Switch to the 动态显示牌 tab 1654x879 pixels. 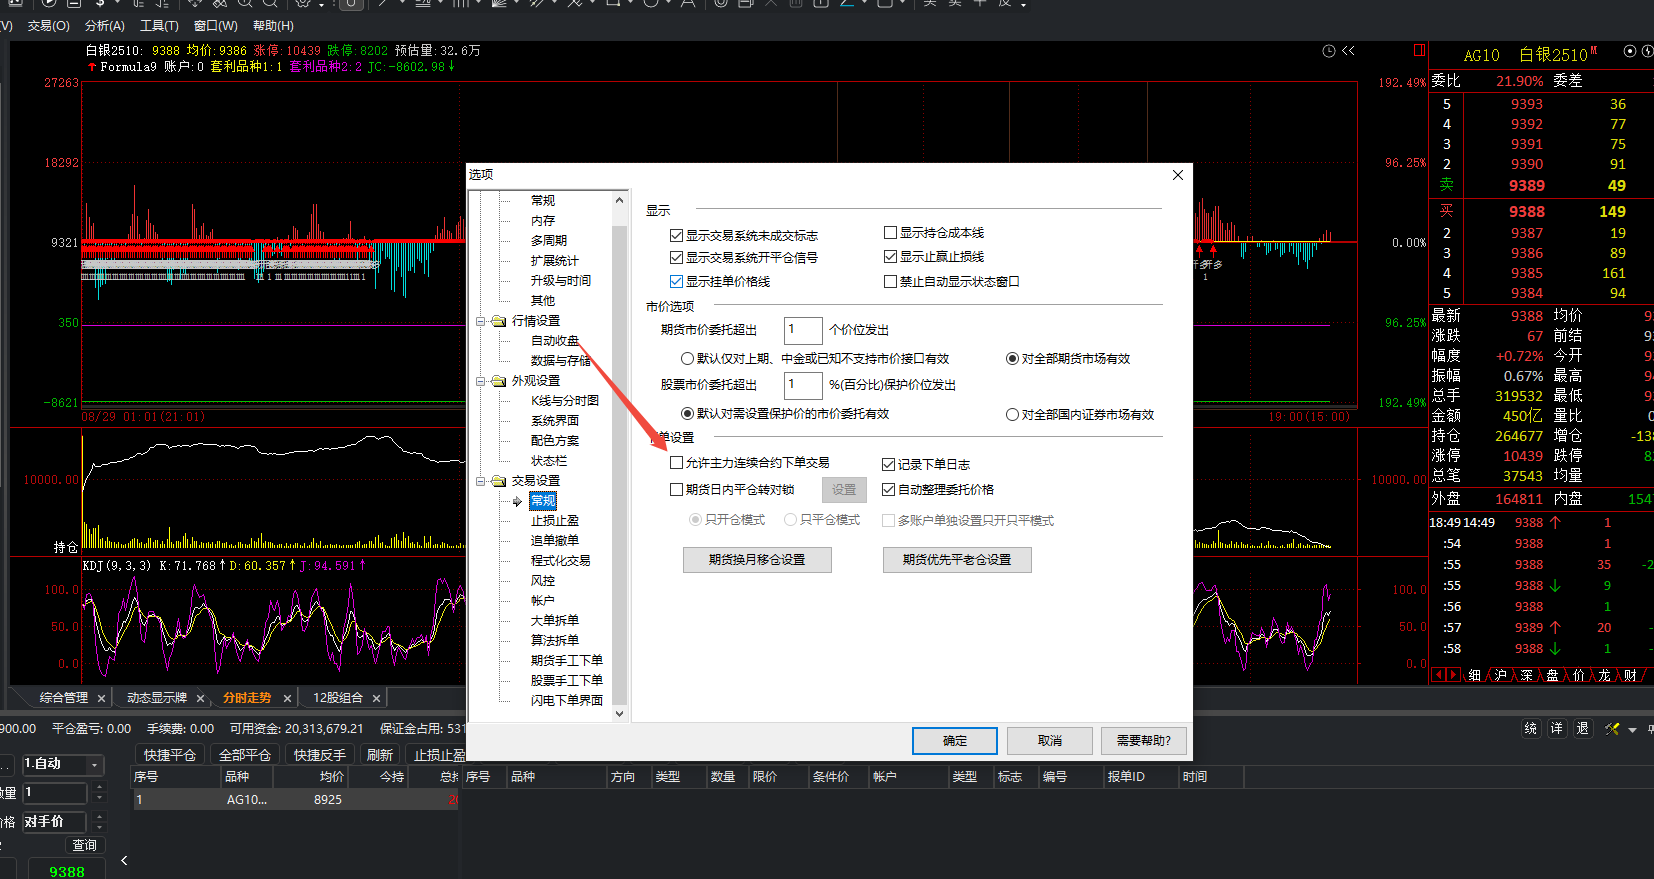tap(156, 698)
